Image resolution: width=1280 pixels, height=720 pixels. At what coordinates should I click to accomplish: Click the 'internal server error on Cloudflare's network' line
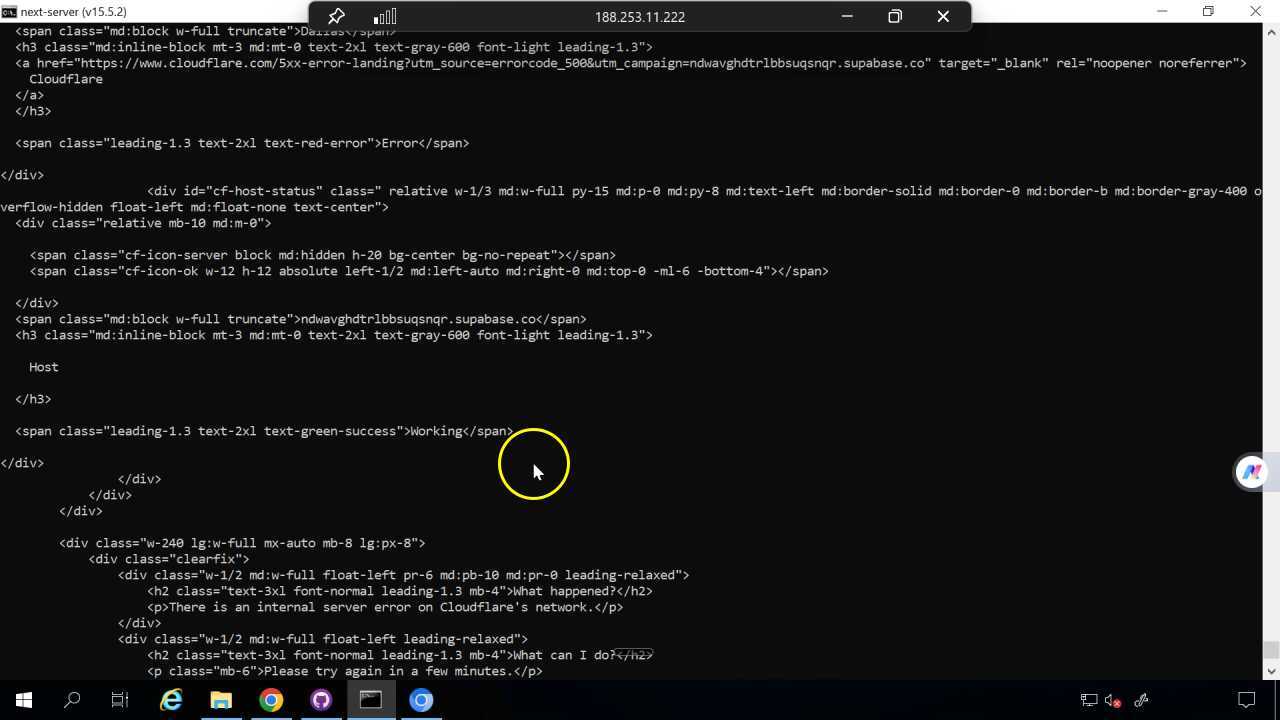[385, 607]
